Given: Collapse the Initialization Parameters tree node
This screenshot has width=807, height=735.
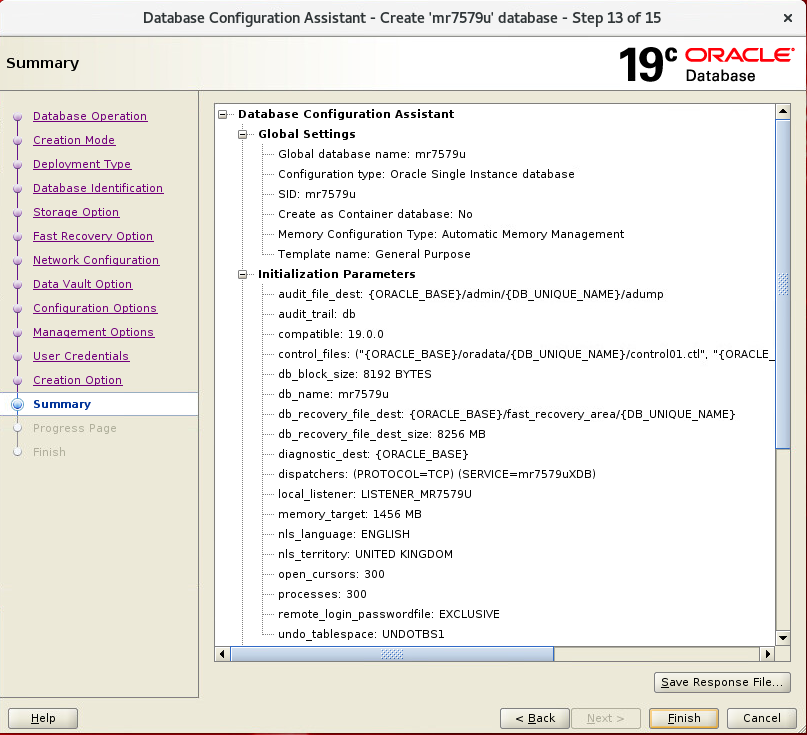Looking at the screenshot, I should pos(242,274).
